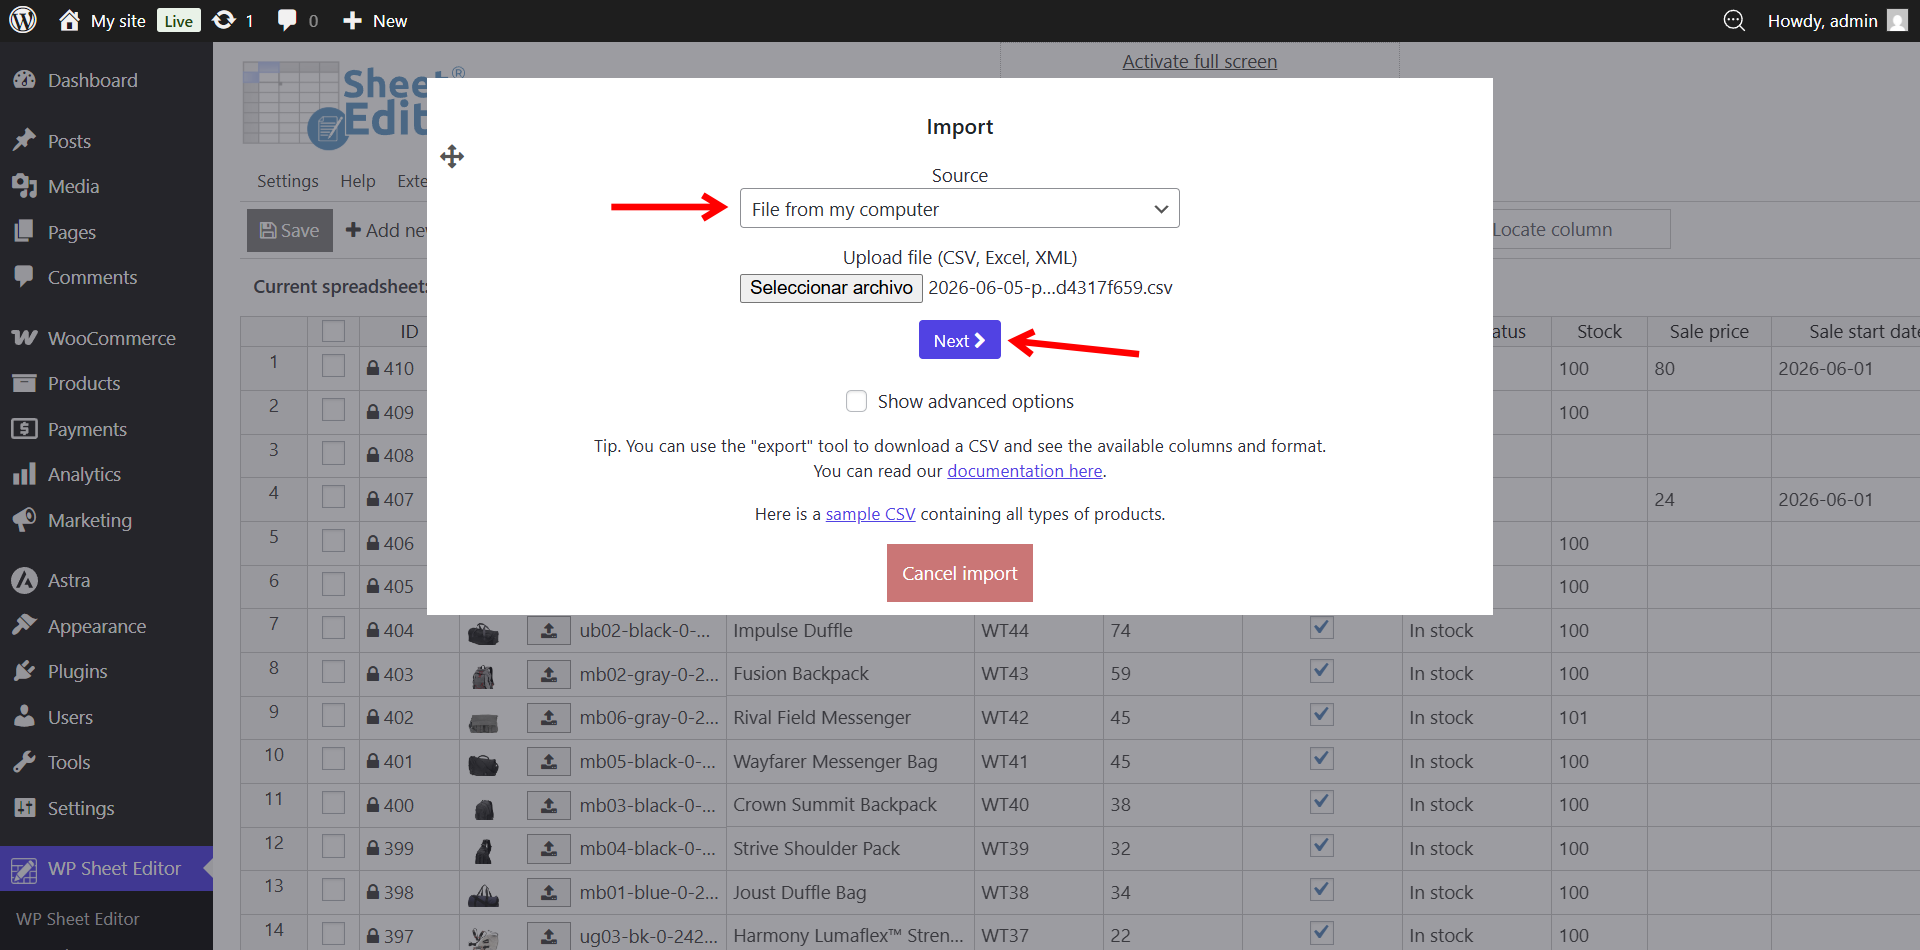Click the modal move handle icon

tap(452, 156)
